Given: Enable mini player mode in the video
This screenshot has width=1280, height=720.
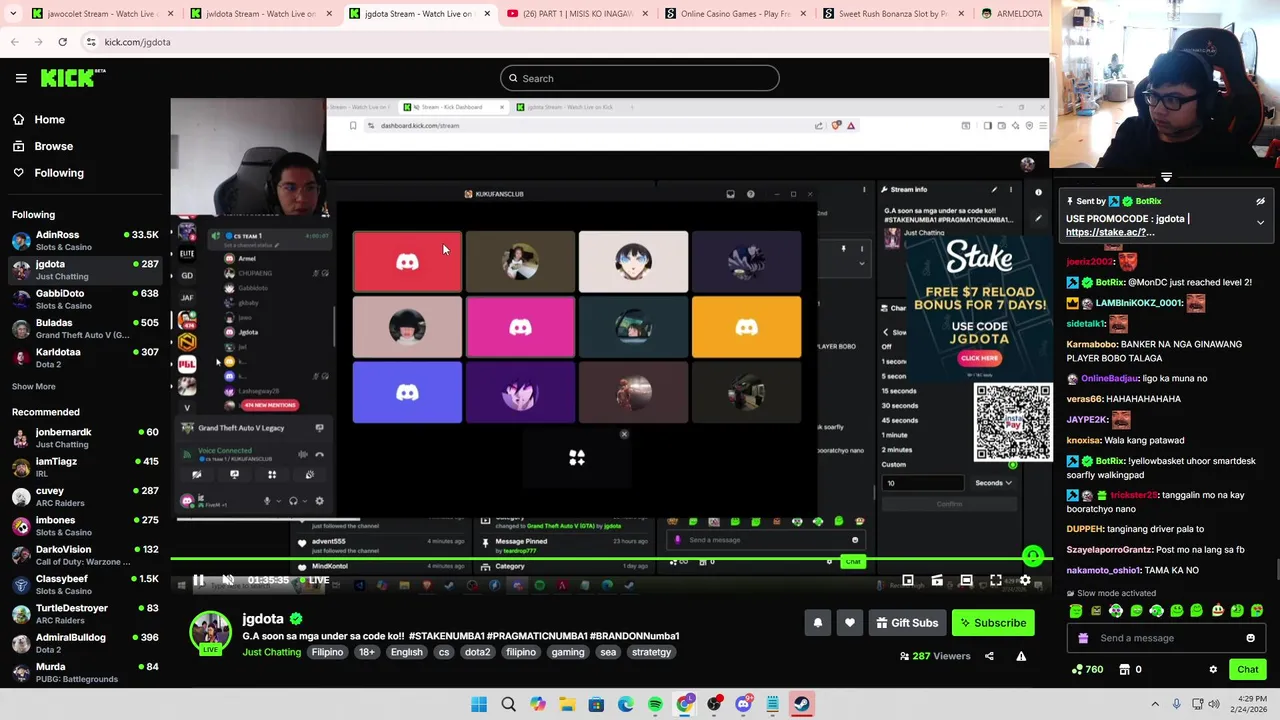Looking at the screenshot, I should 908,580.
